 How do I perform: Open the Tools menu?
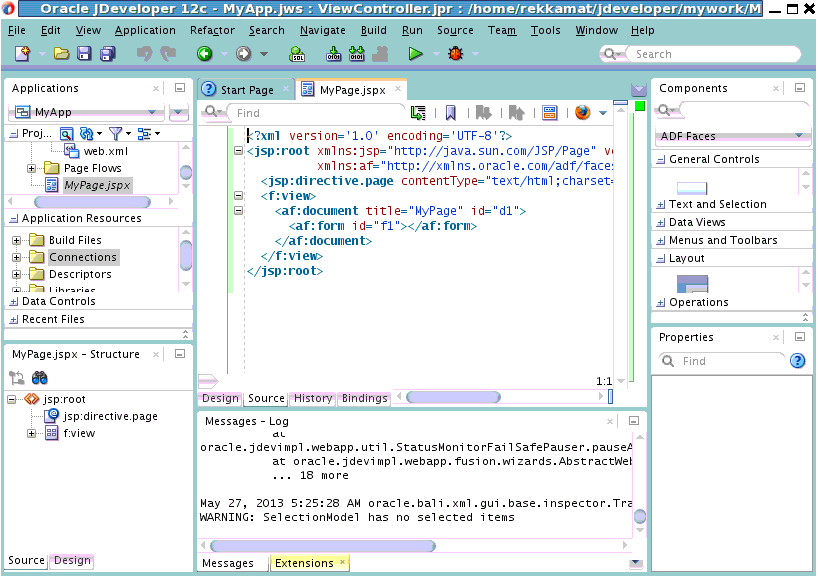click(545, 30)
